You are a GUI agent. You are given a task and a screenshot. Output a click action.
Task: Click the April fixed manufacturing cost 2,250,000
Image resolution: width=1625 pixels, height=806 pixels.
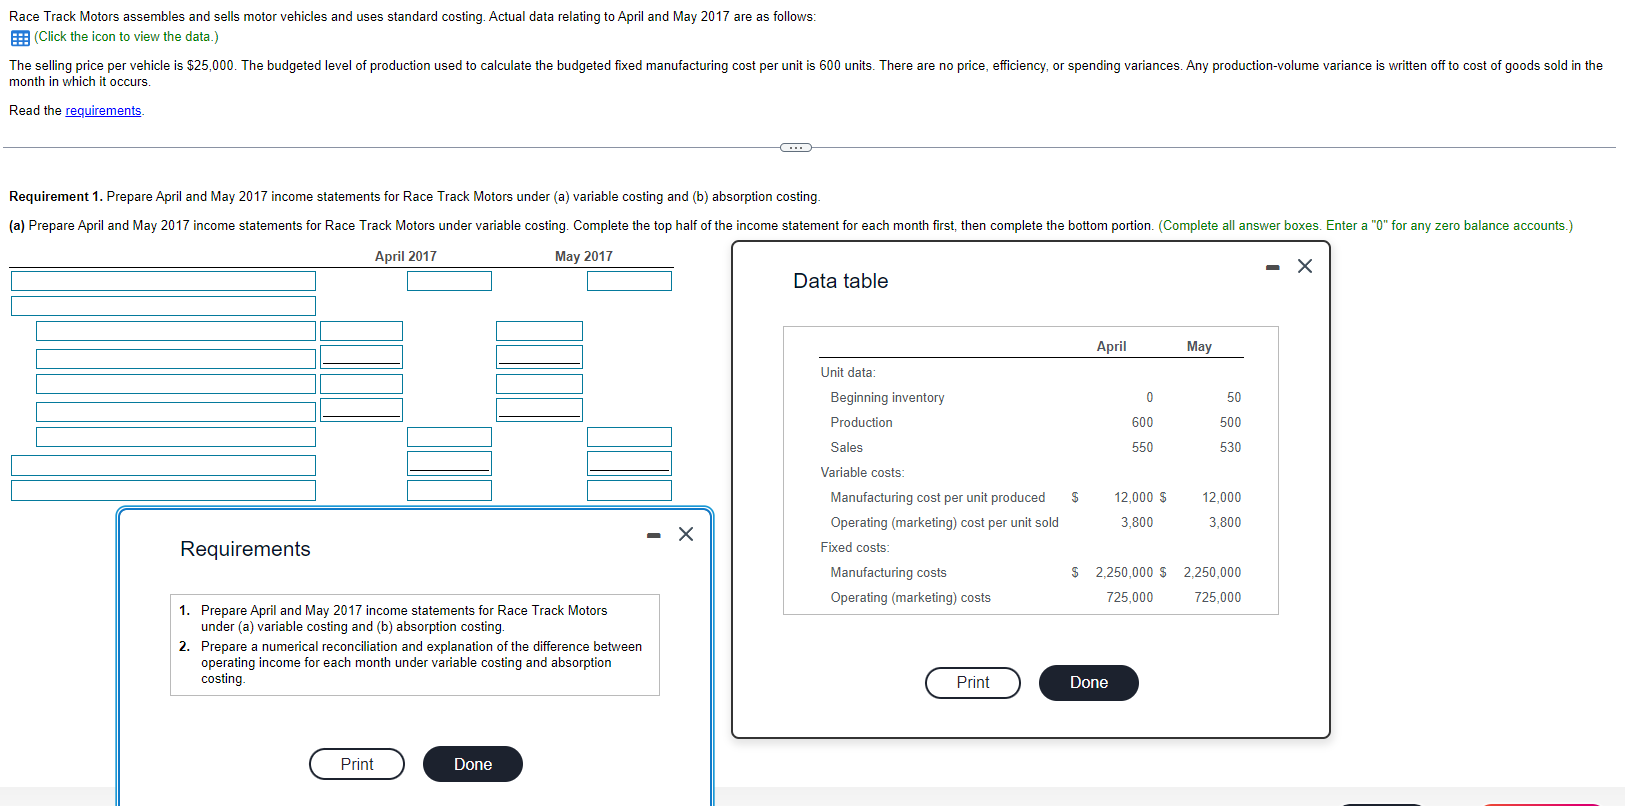point(1124,573)
